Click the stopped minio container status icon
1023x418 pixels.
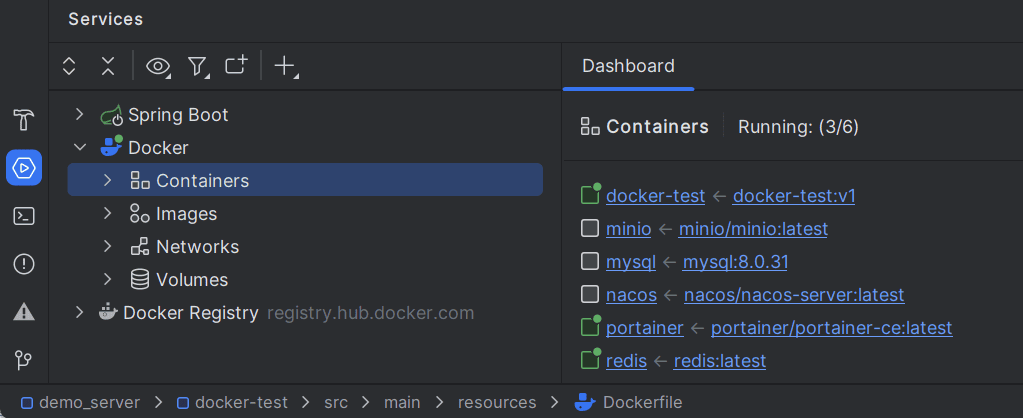tap(590, 228)
